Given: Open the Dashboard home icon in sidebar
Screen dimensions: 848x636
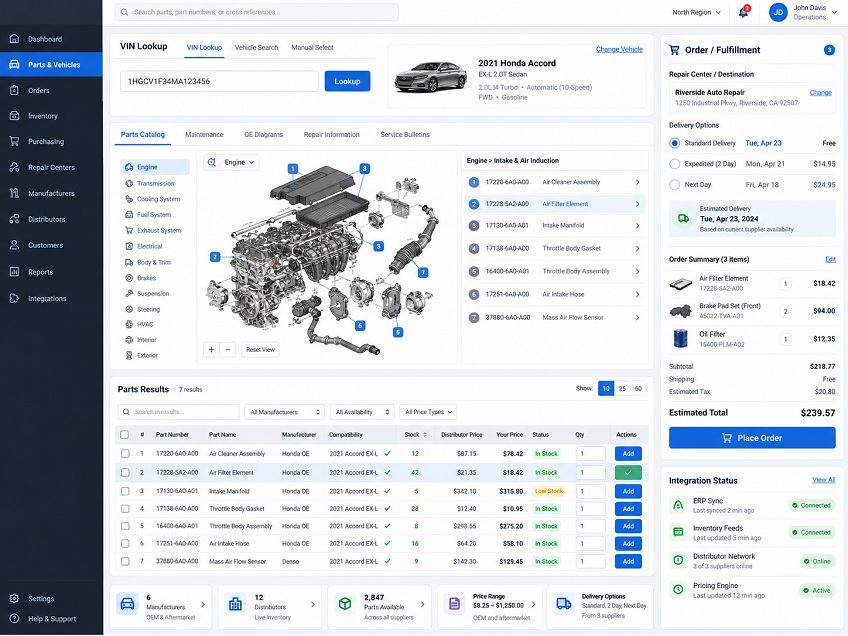Looking at the screenshot, I should [x=15, y=39].
